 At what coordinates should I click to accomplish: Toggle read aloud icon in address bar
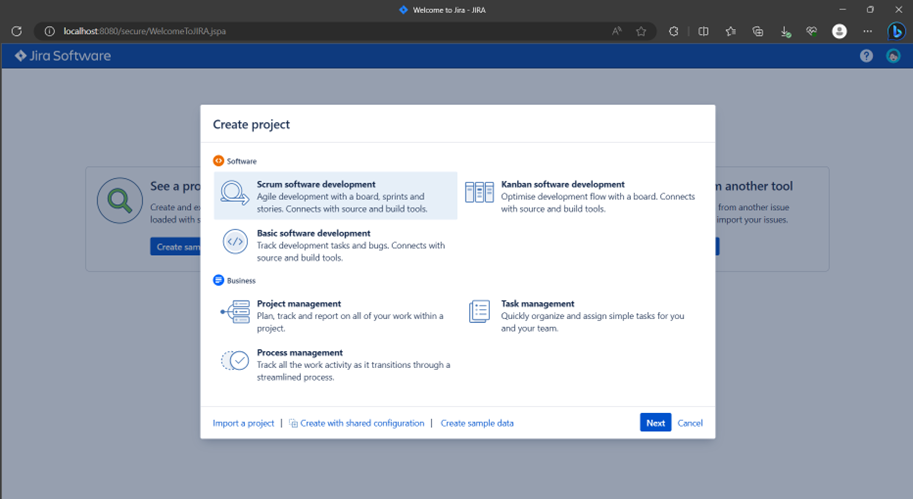617,31
